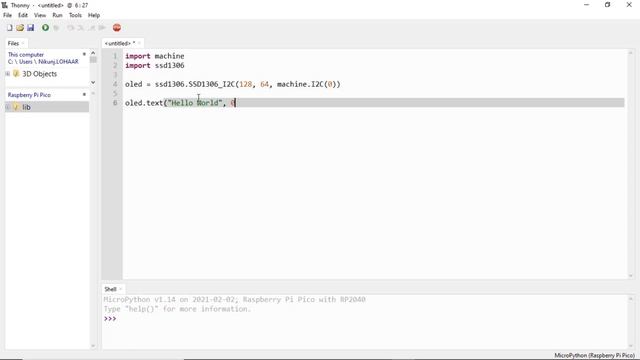Create a new file with toolbar icon
The image size is (640, 360).
click(x=9, y=28)
